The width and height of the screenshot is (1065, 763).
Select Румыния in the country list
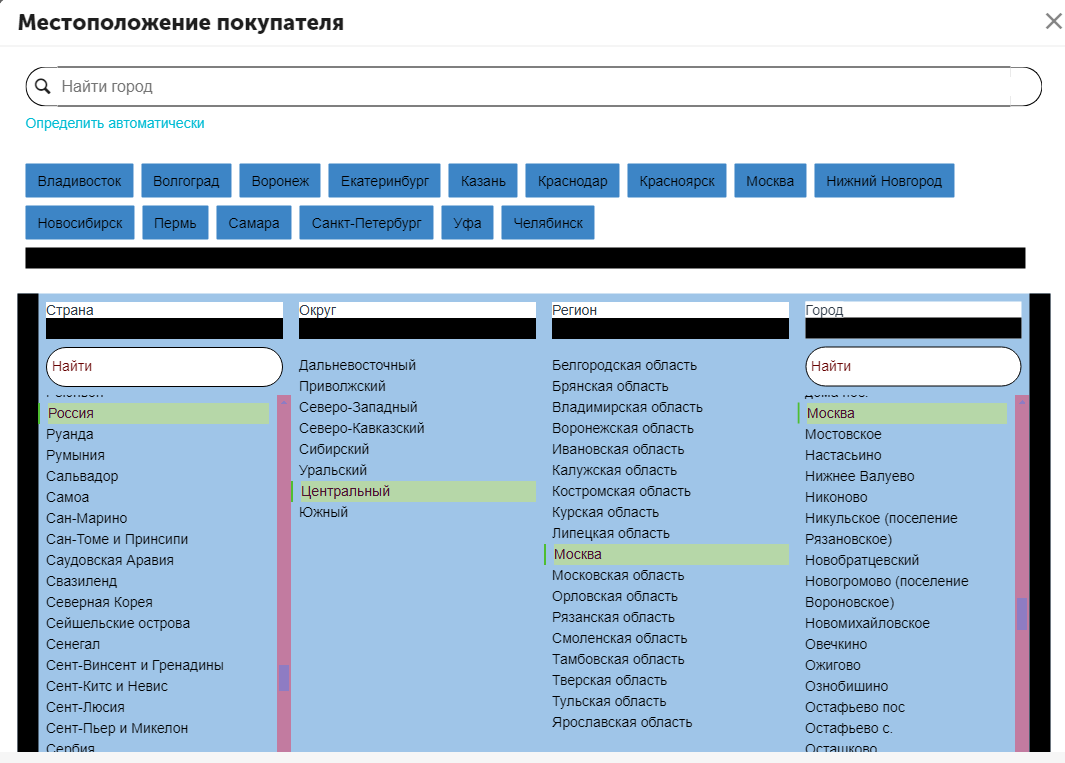pos(75,455)
